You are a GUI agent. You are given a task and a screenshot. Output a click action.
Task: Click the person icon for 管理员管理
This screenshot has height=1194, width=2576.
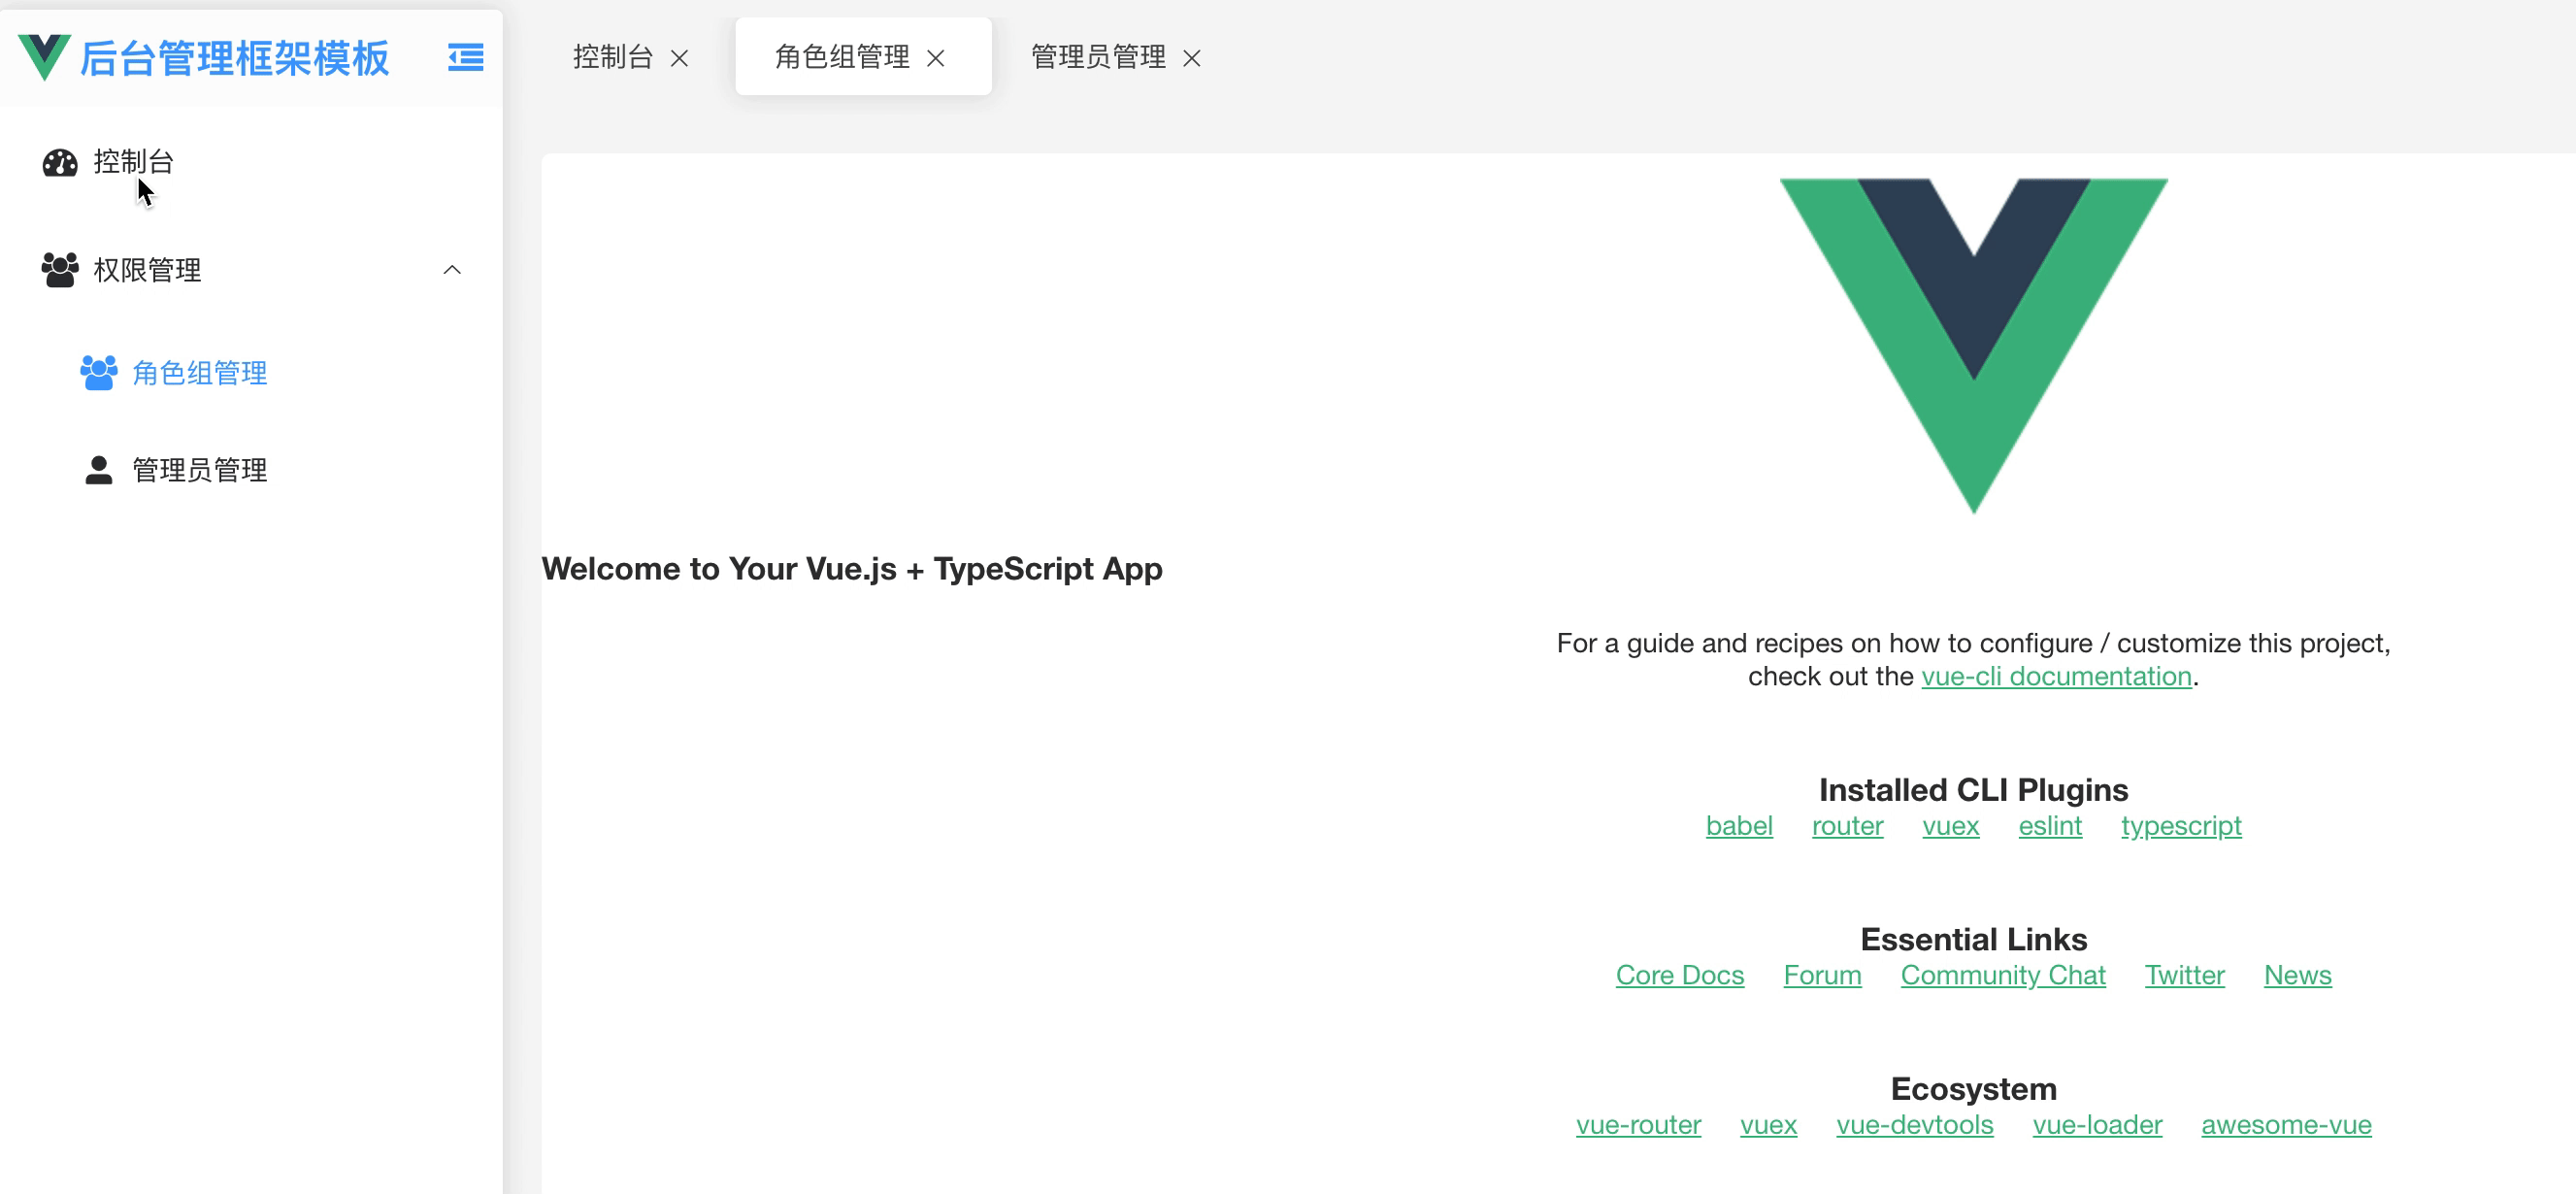(x=98, y=470)
